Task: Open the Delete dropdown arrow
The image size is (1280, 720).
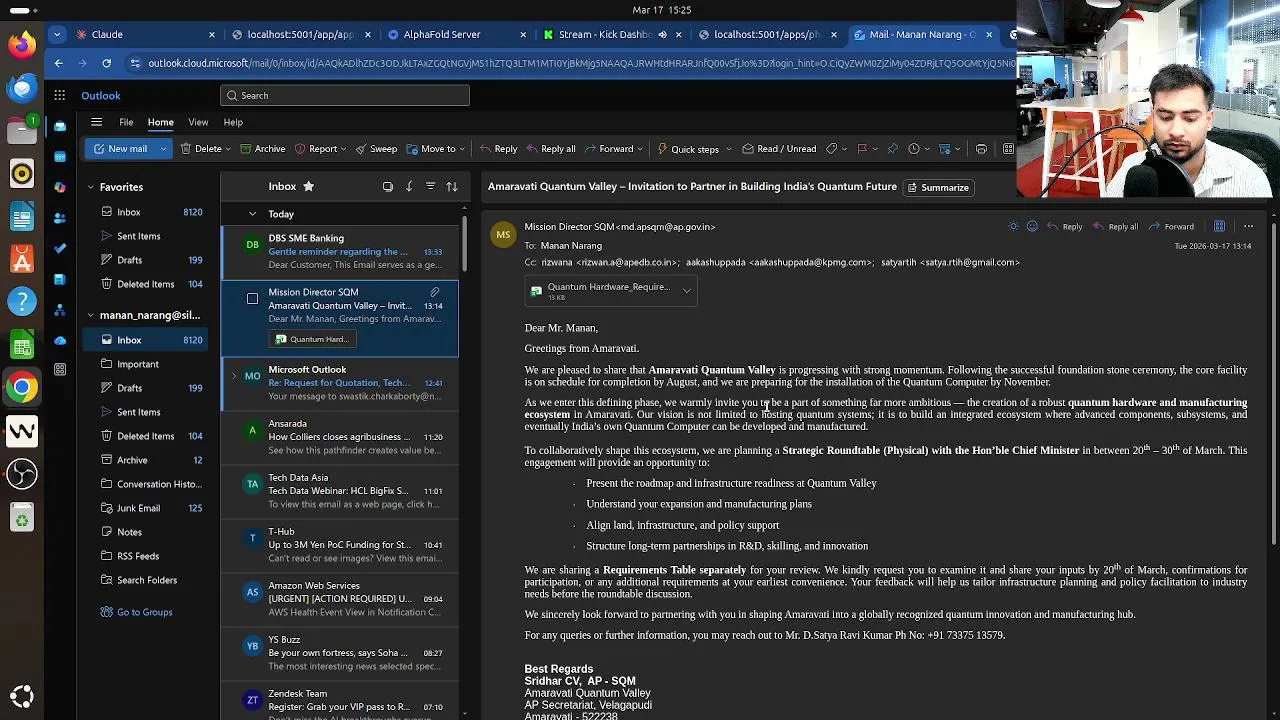Action: (x=228, y=149)
